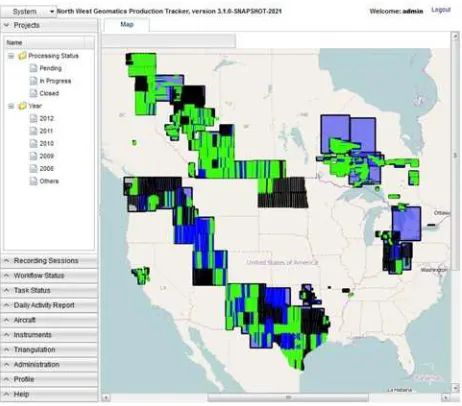The width and height of the screenshot is (462, 406).
Task: Select the 2012 year document icon
Action: click(33, 118)
